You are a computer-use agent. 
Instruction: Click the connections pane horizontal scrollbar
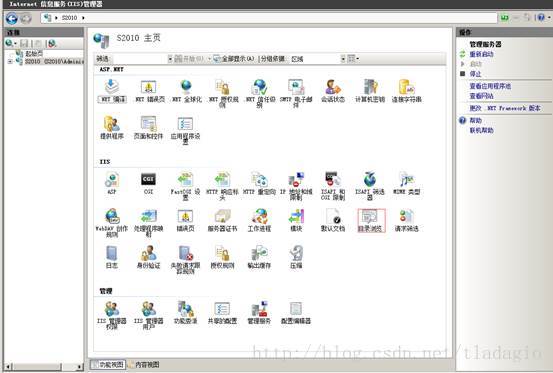coord(44,367)
